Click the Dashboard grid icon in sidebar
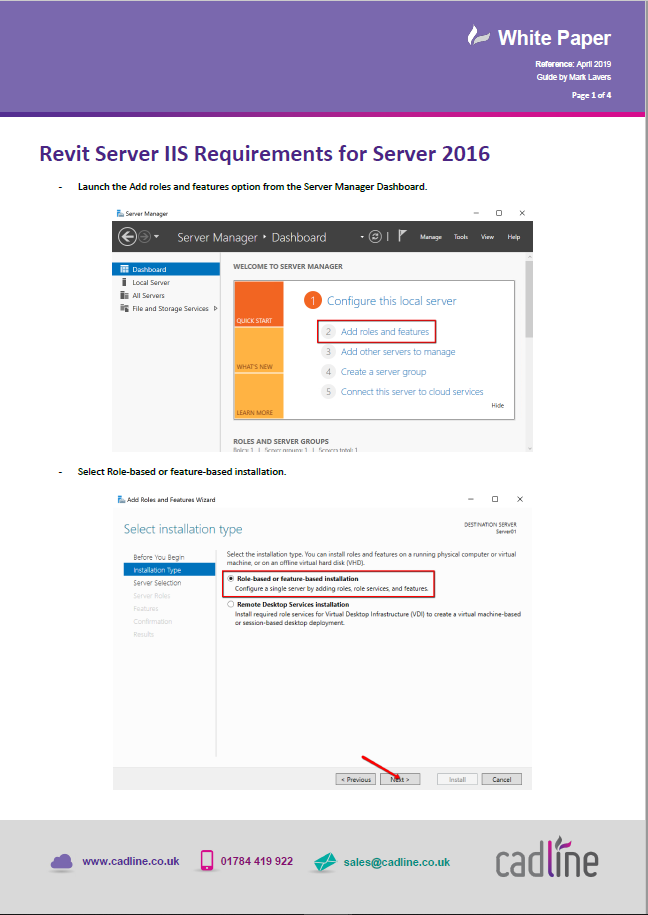The height and width of the screenshot is (915, 648). tap(124, 269)
